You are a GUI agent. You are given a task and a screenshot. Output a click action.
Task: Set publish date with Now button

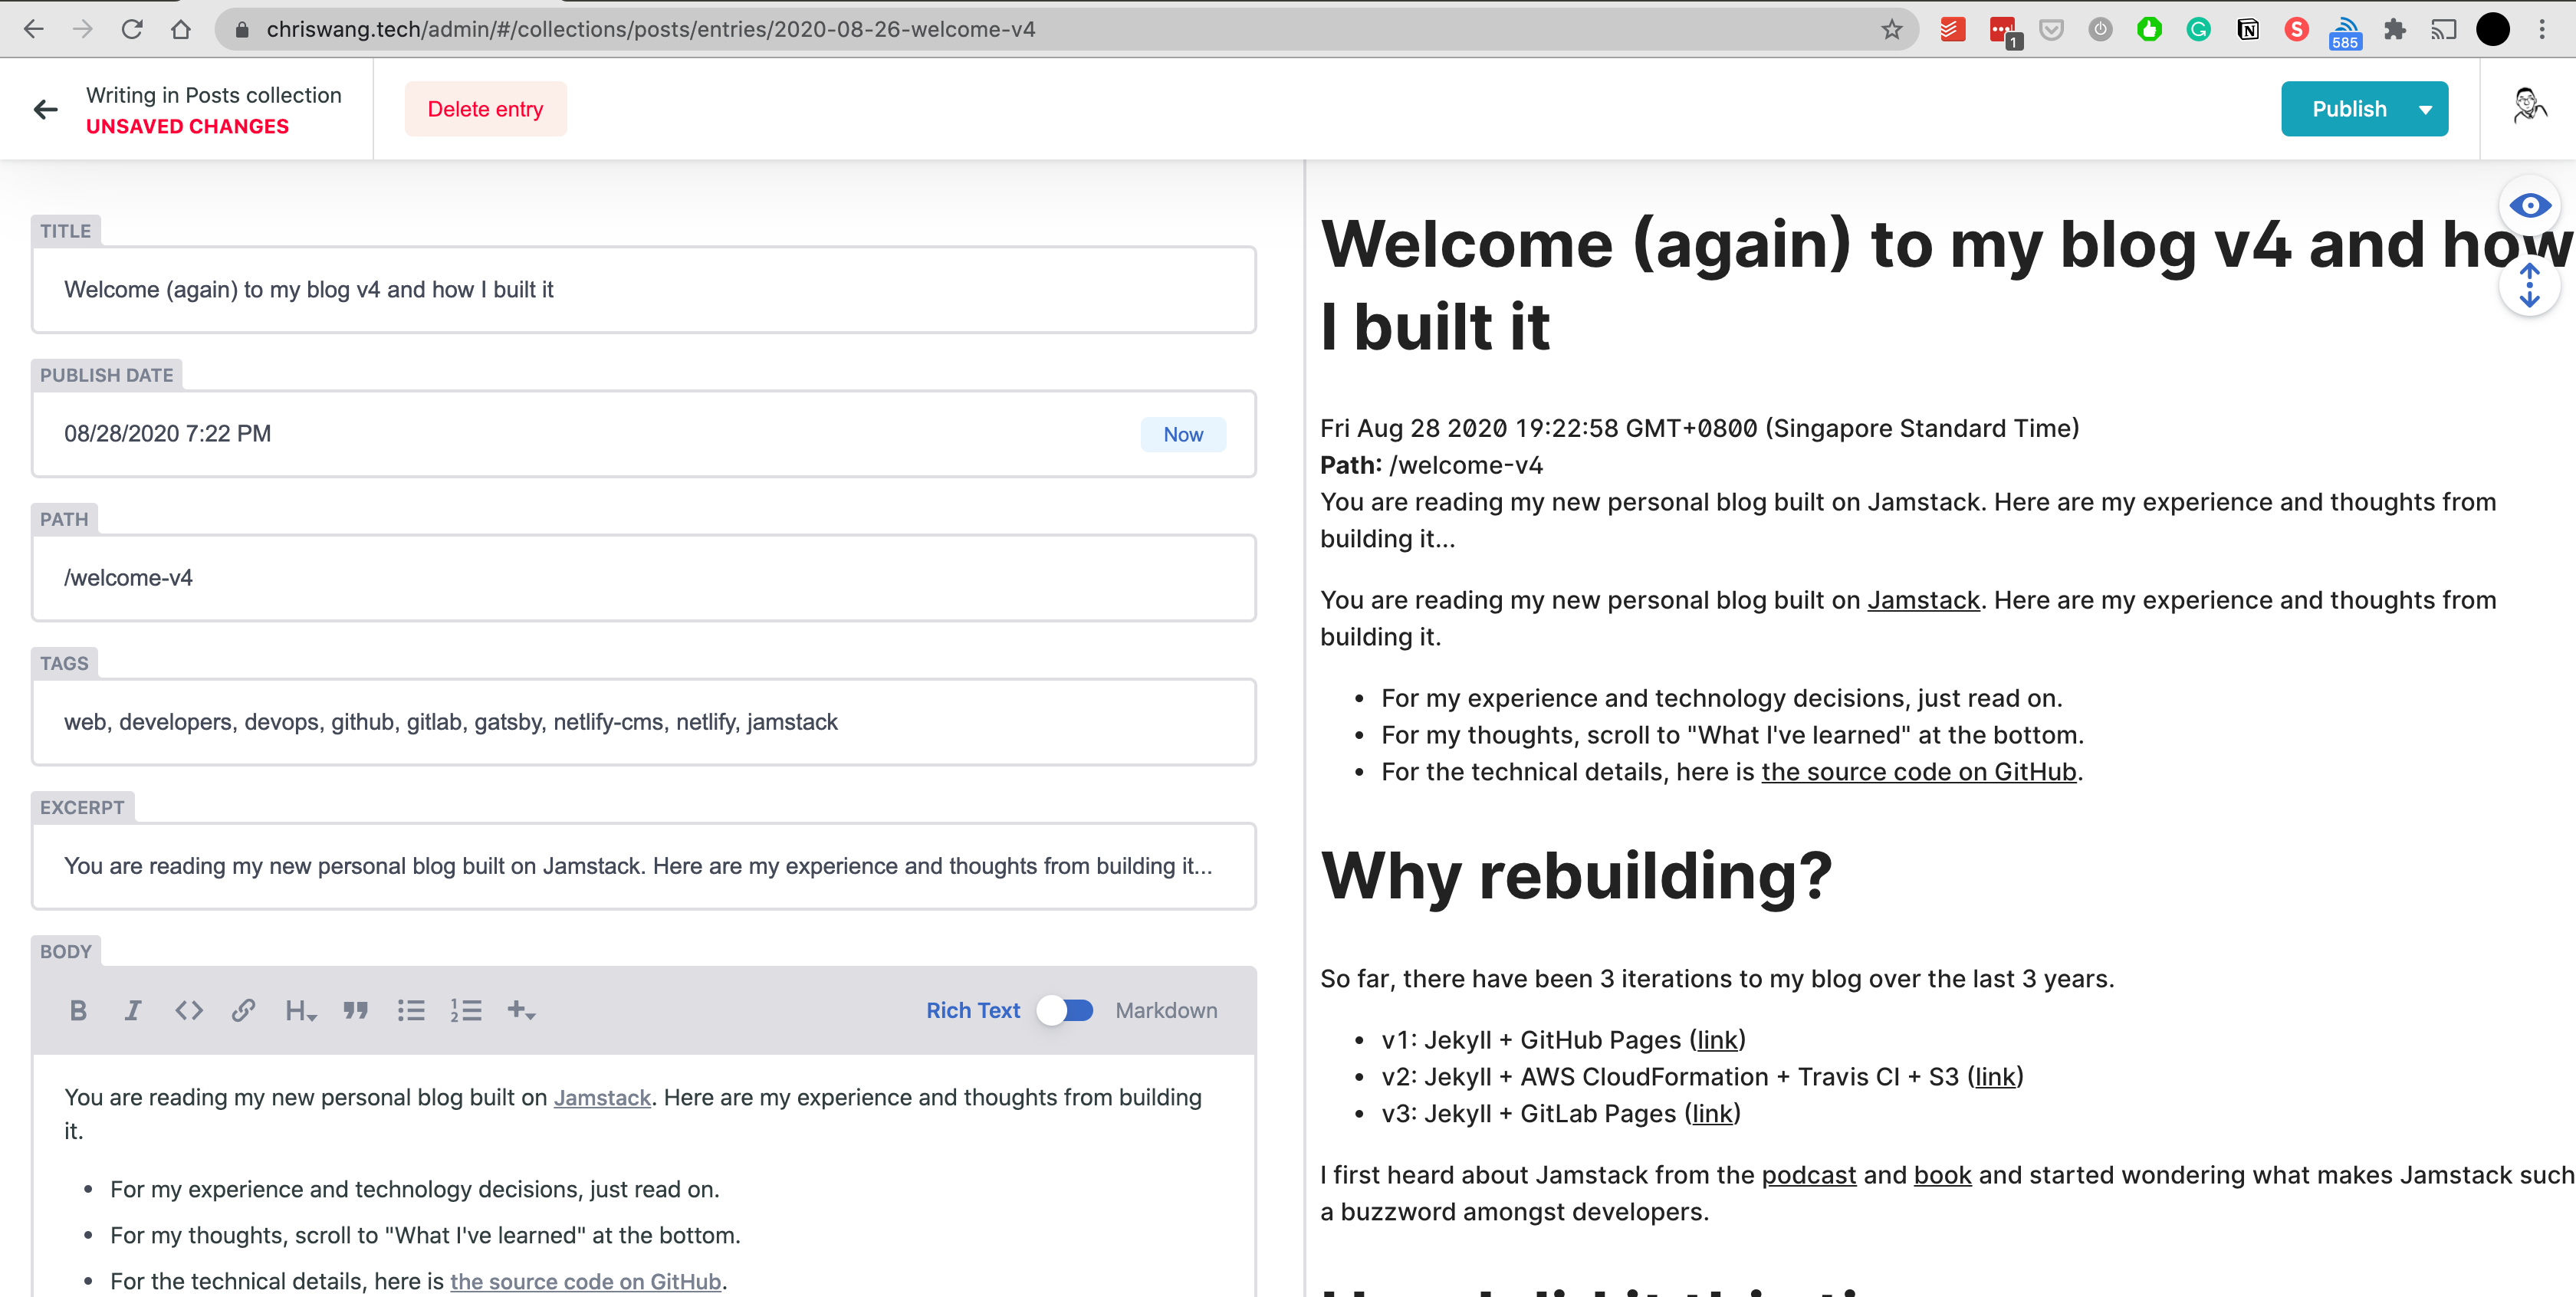tap(1182, 434)
